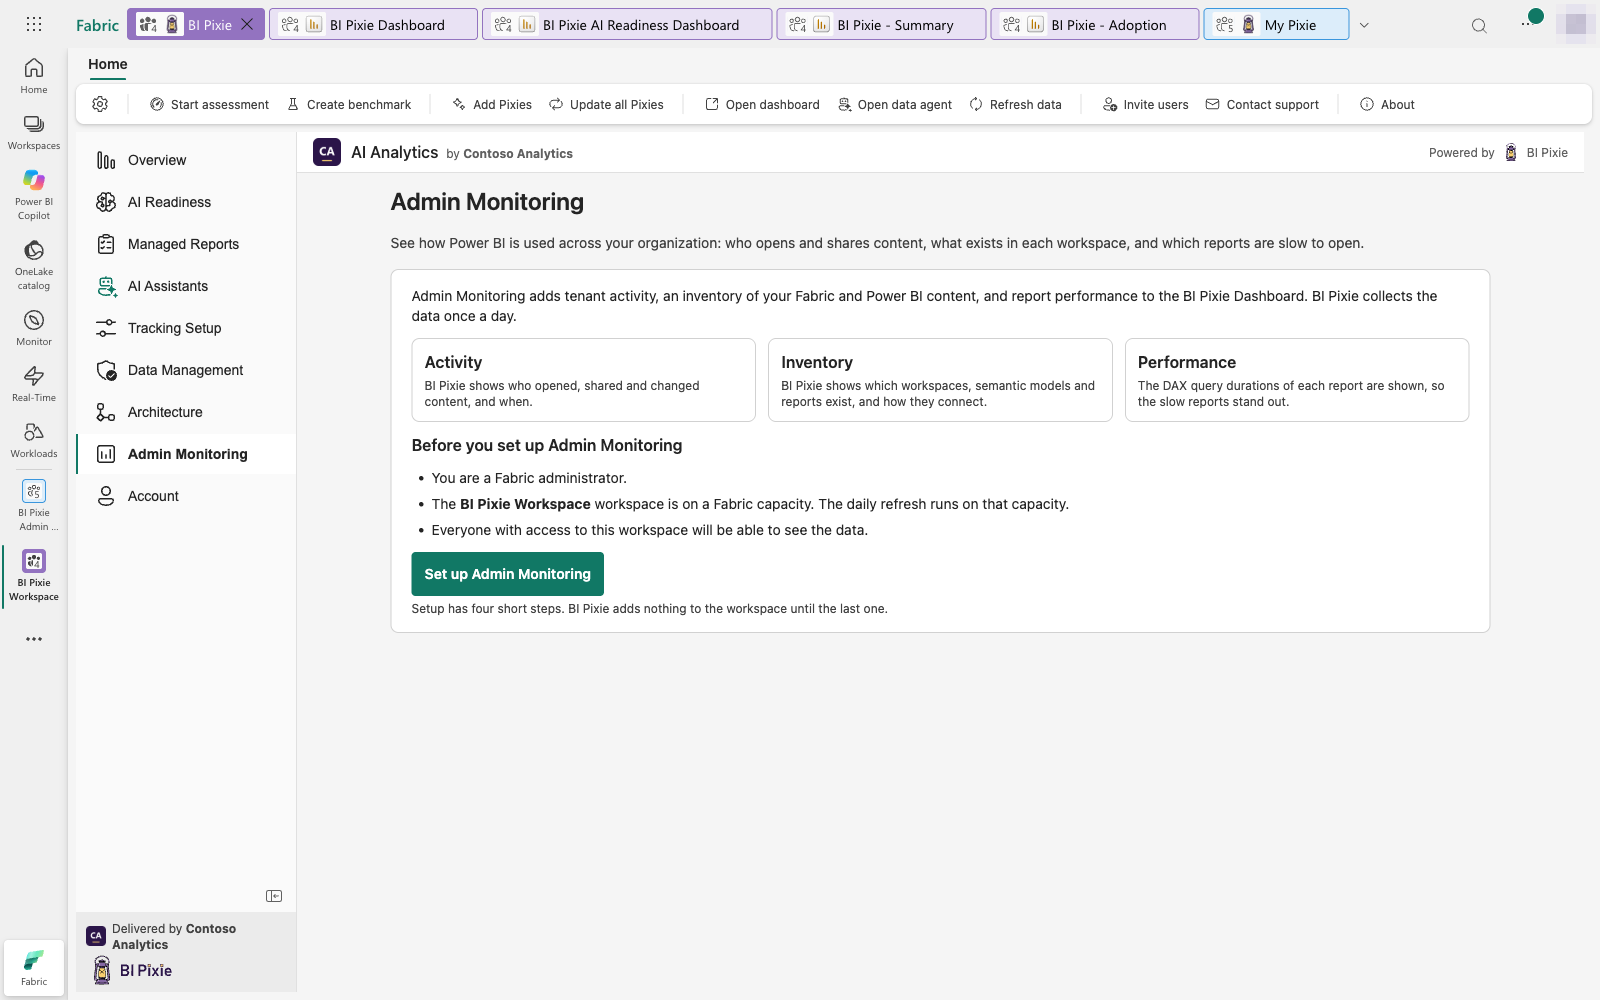Open Power BI Copilot
Screen dimensions: 1600x1000
(x=34, y=195)
